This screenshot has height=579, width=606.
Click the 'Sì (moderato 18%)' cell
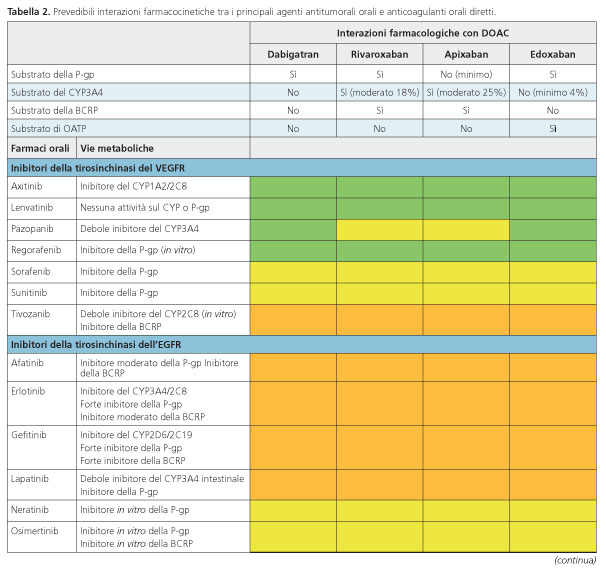(x=380, y=92)
